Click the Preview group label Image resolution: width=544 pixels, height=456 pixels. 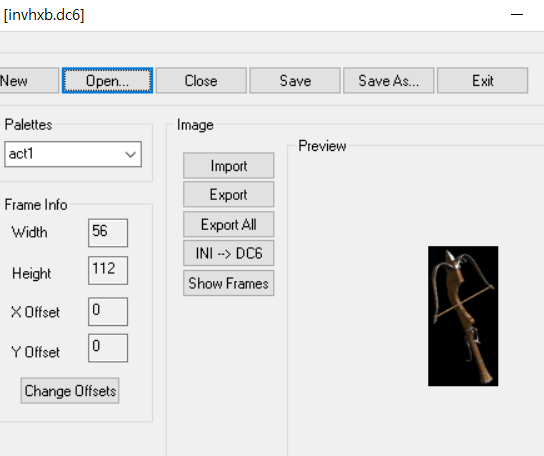click(x=322, y=146)
